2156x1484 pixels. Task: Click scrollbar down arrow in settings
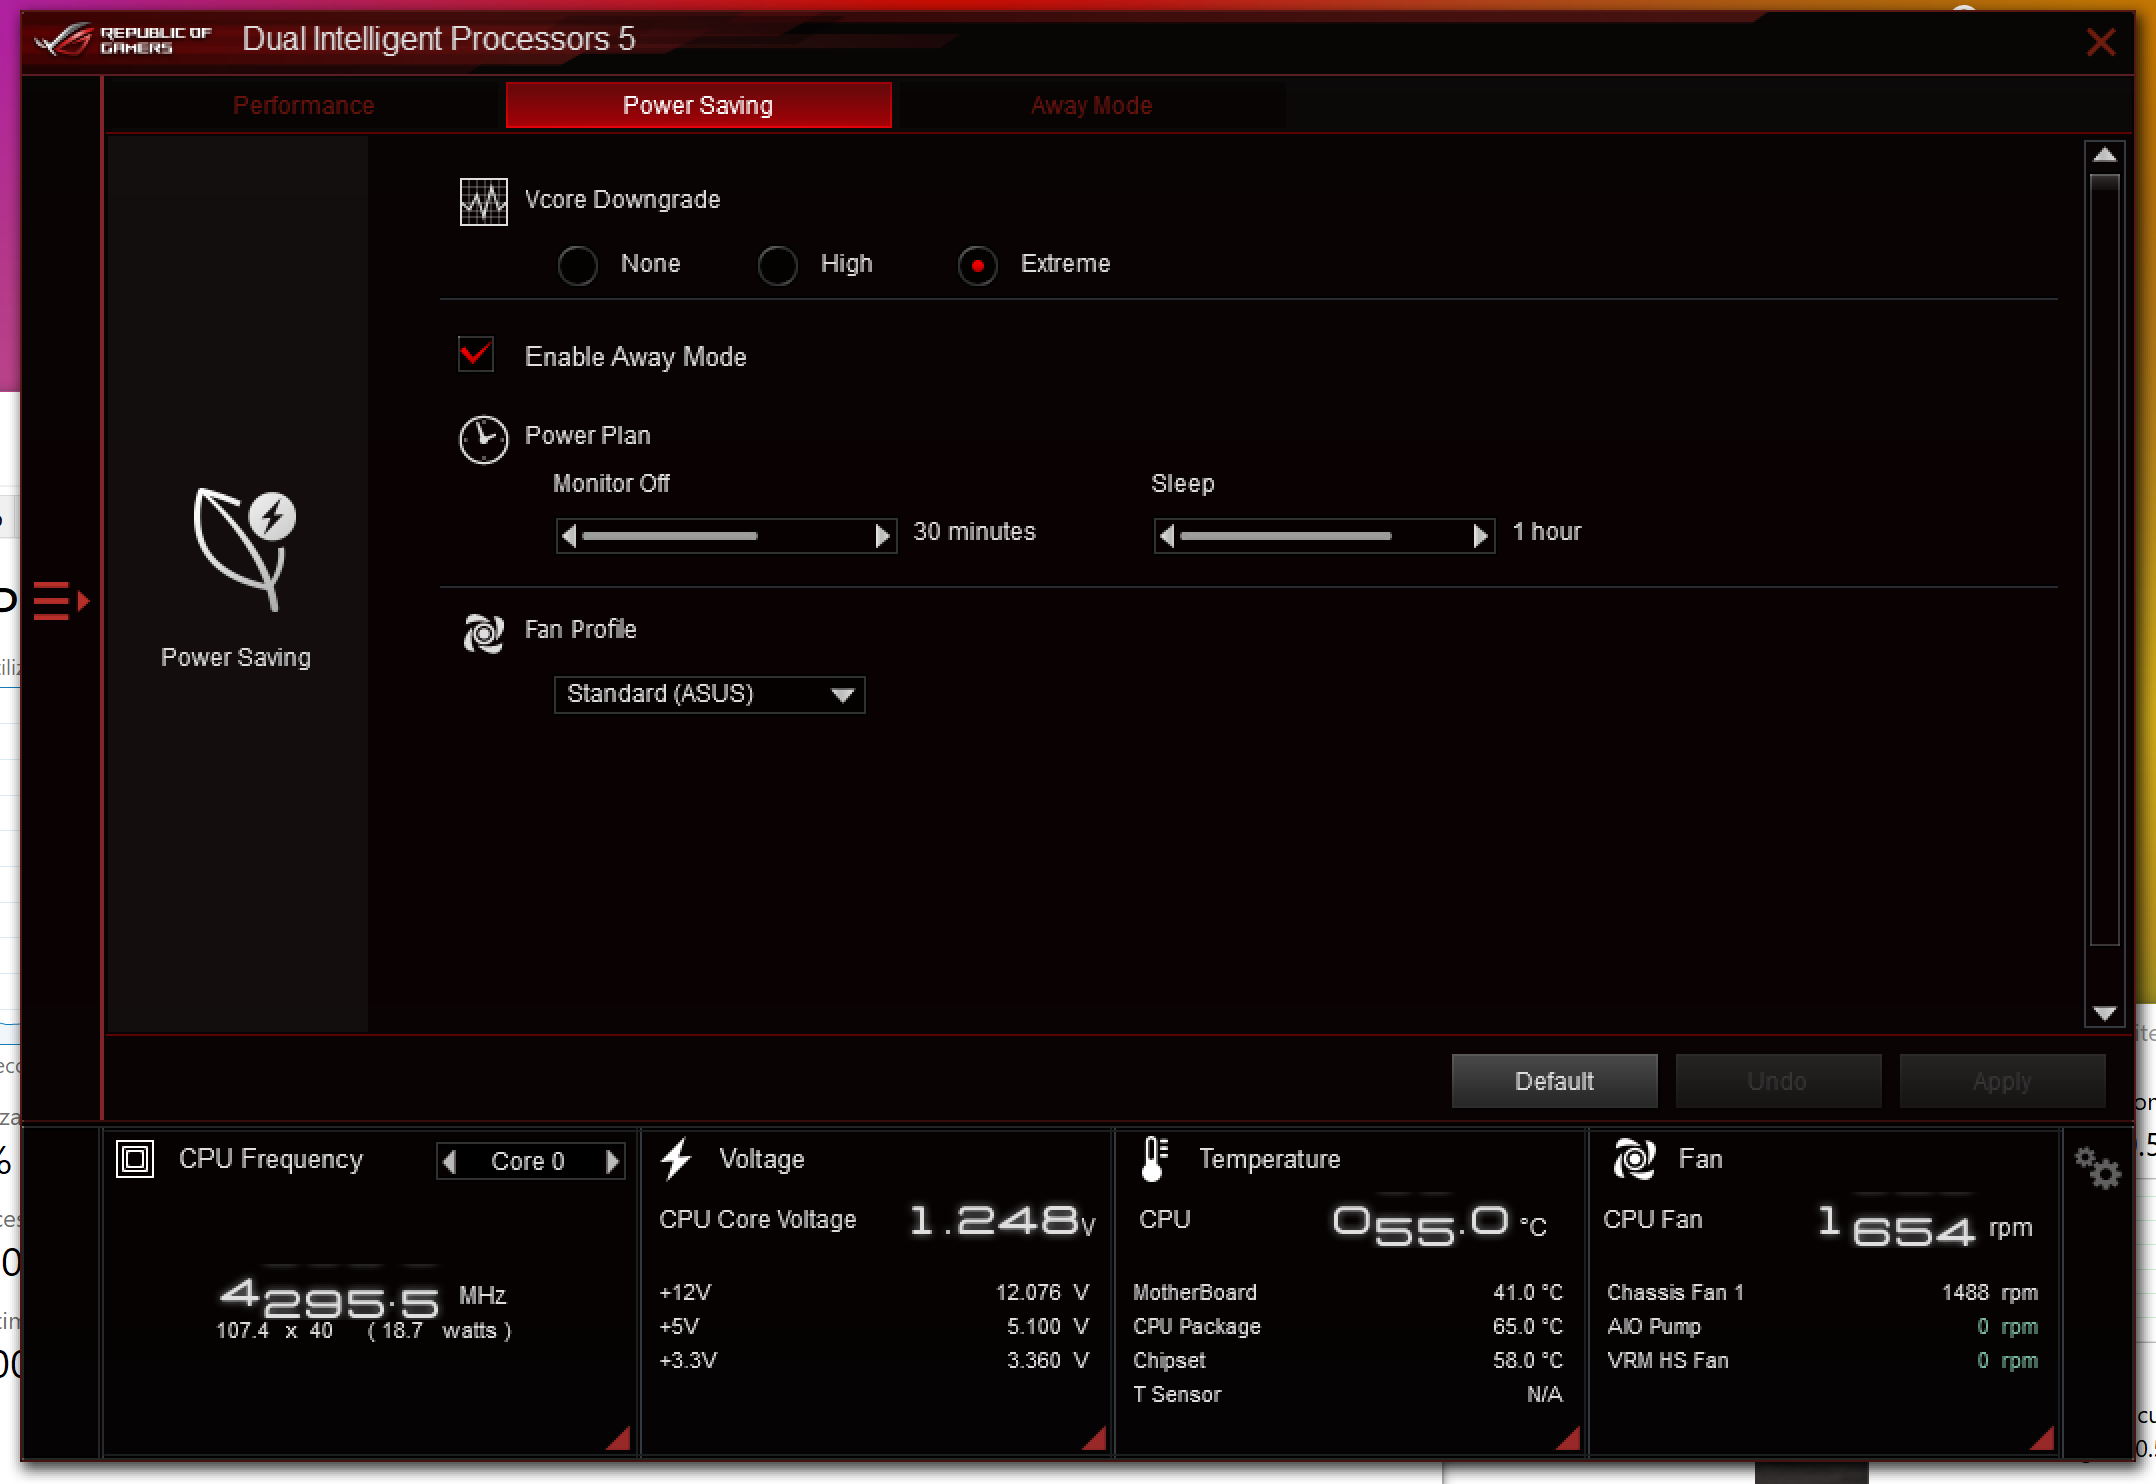2104,1013
